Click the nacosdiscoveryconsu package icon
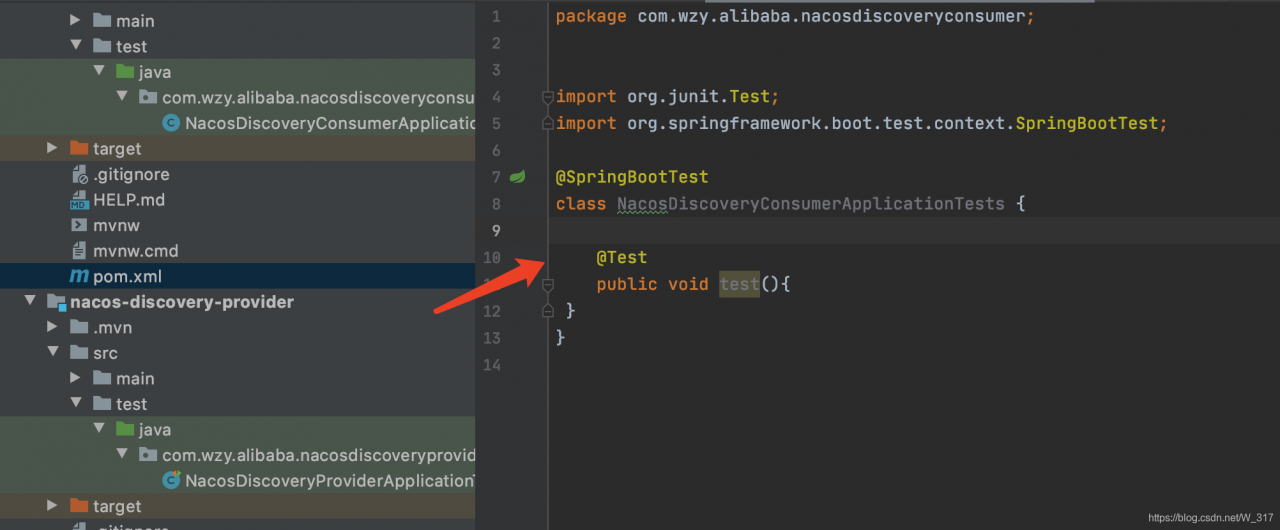1280x530 pixels. pos(148,97)
